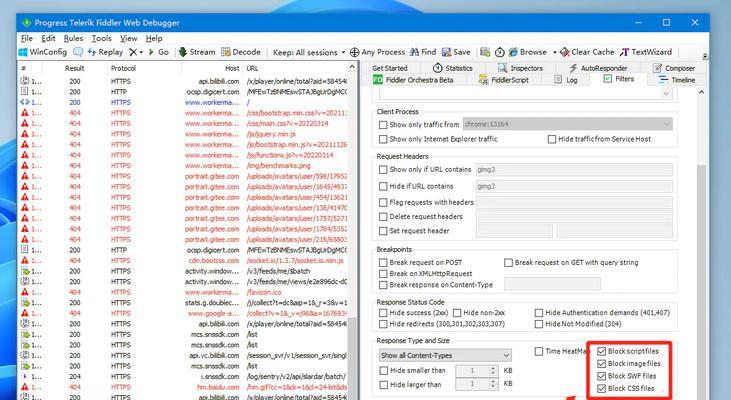731x400 pixels.
Task: Uncheck Block image files
Action: [601, 364]
